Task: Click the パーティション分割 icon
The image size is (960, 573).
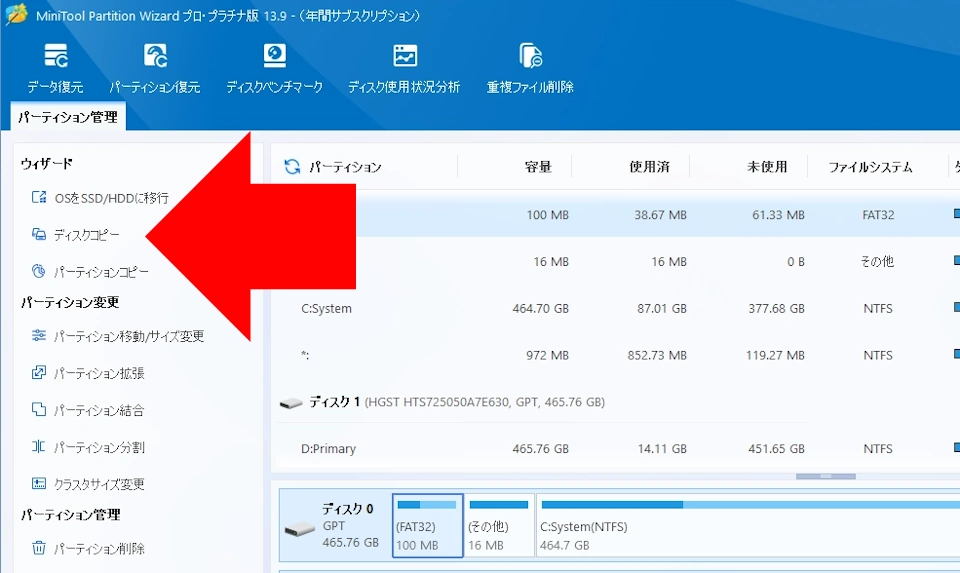Action: [x=39, y=446]
